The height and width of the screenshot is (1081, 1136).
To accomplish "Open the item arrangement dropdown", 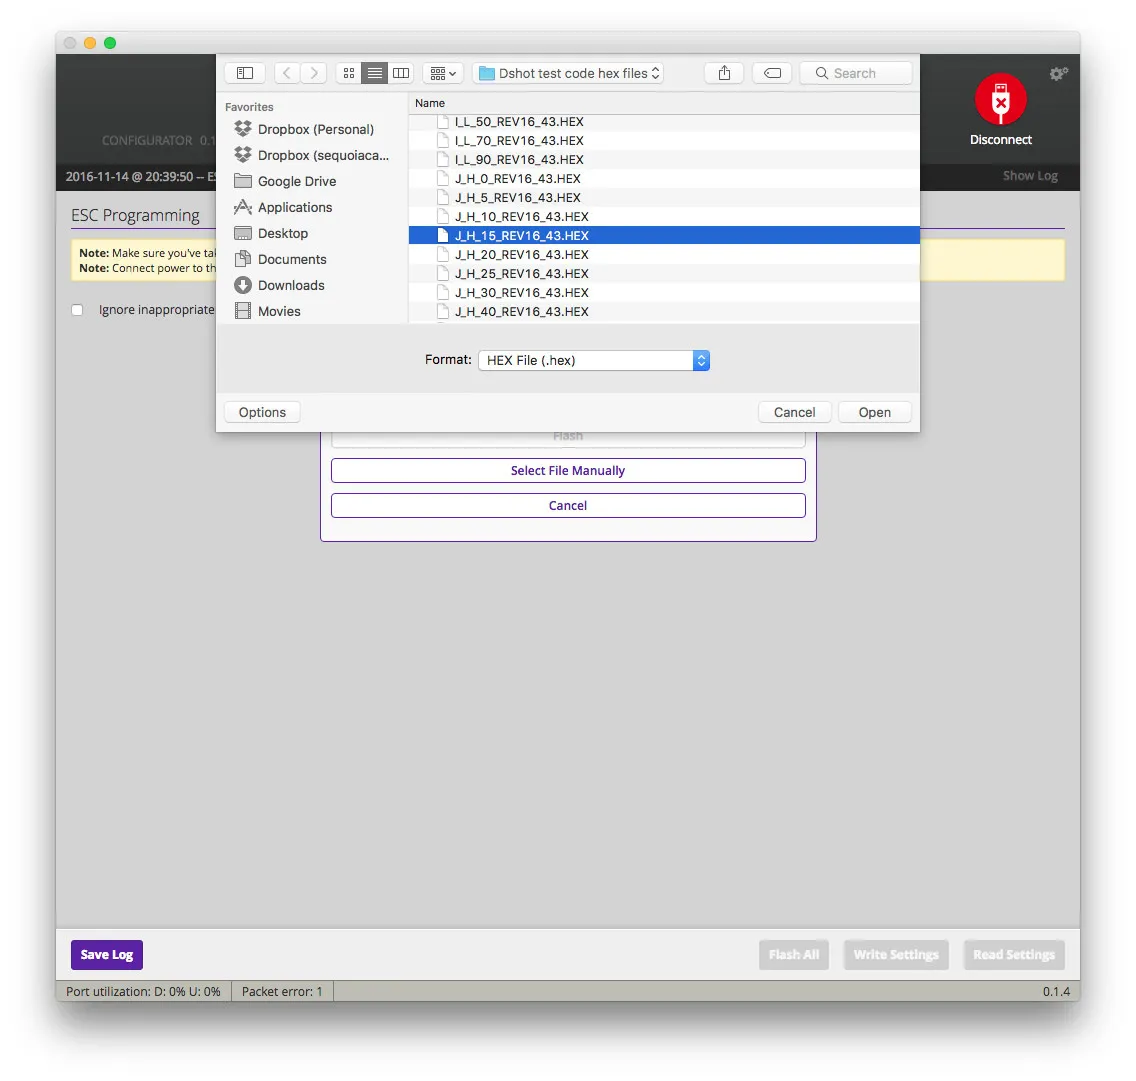I will [x=443, y=73].
